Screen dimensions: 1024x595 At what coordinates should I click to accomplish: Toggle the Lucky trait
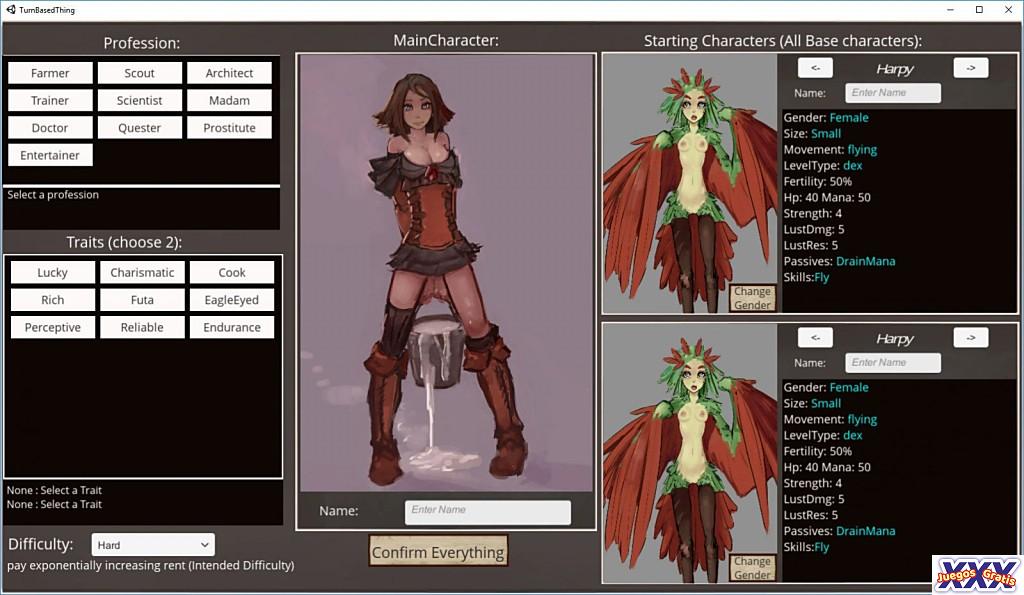pos(53,273)
